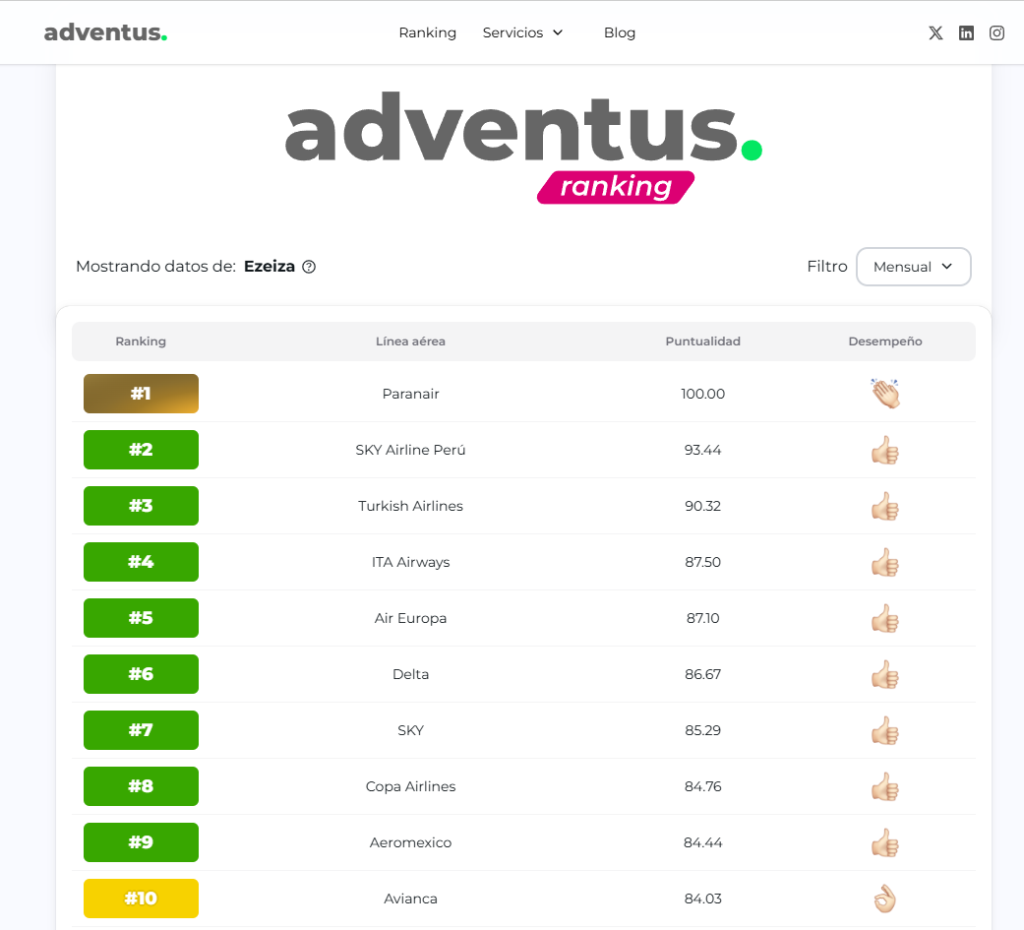Image resolution: width=1024 pixels, height=930 pixels.
Task: Expand the Servicios menu
Action: click(523, 33)
